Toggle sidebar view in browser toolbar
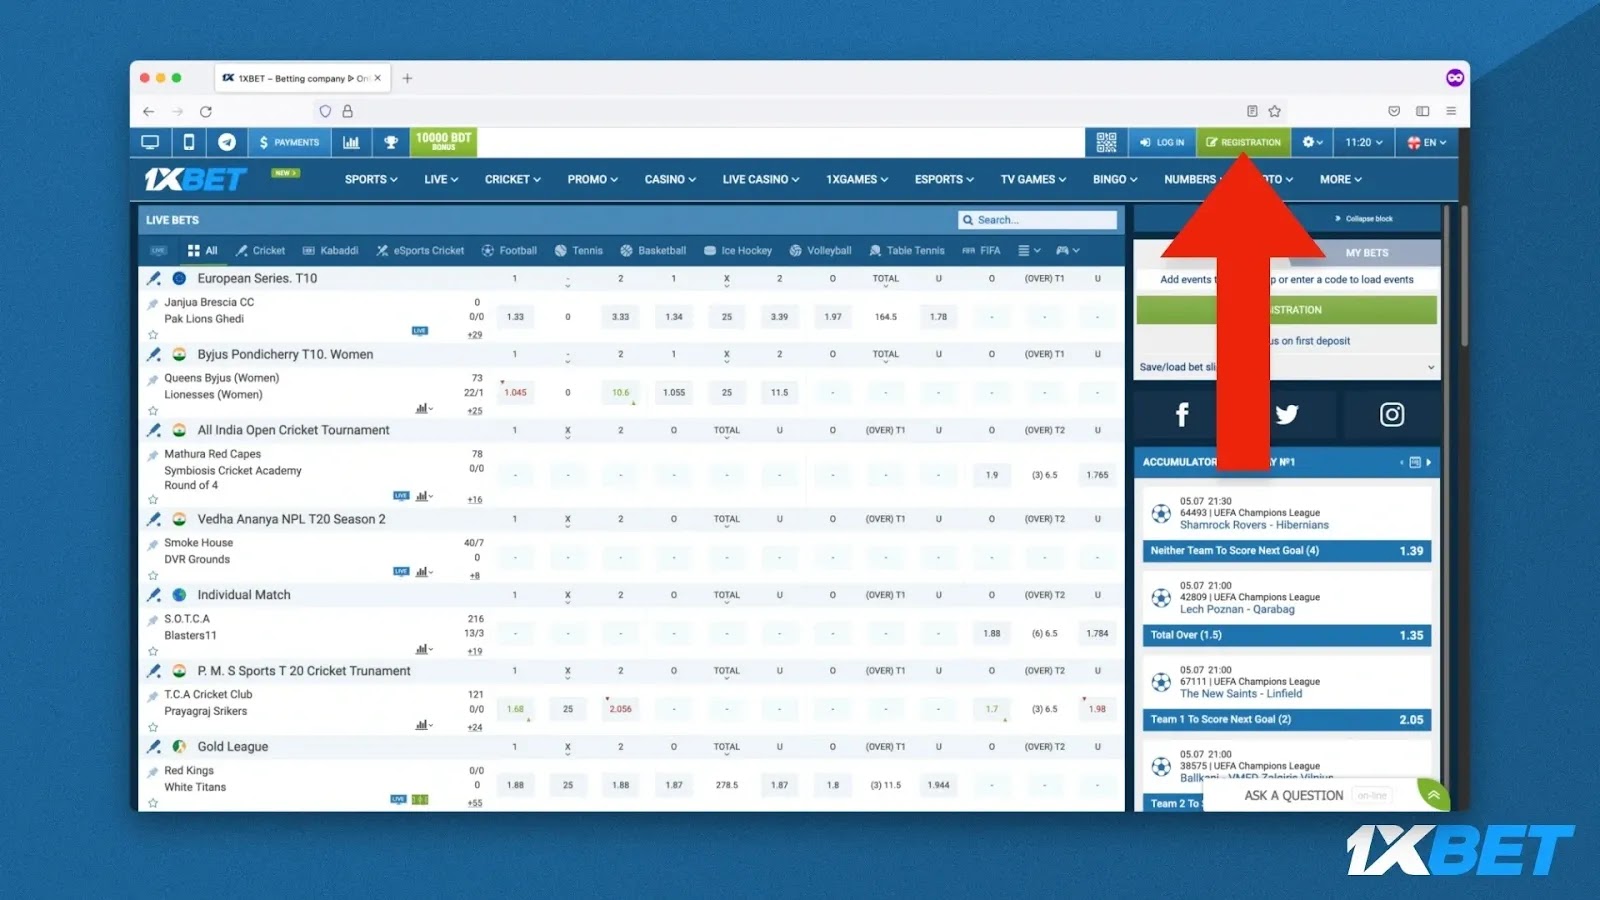Screen dimensions: 1600x900 click(1422, 111)
